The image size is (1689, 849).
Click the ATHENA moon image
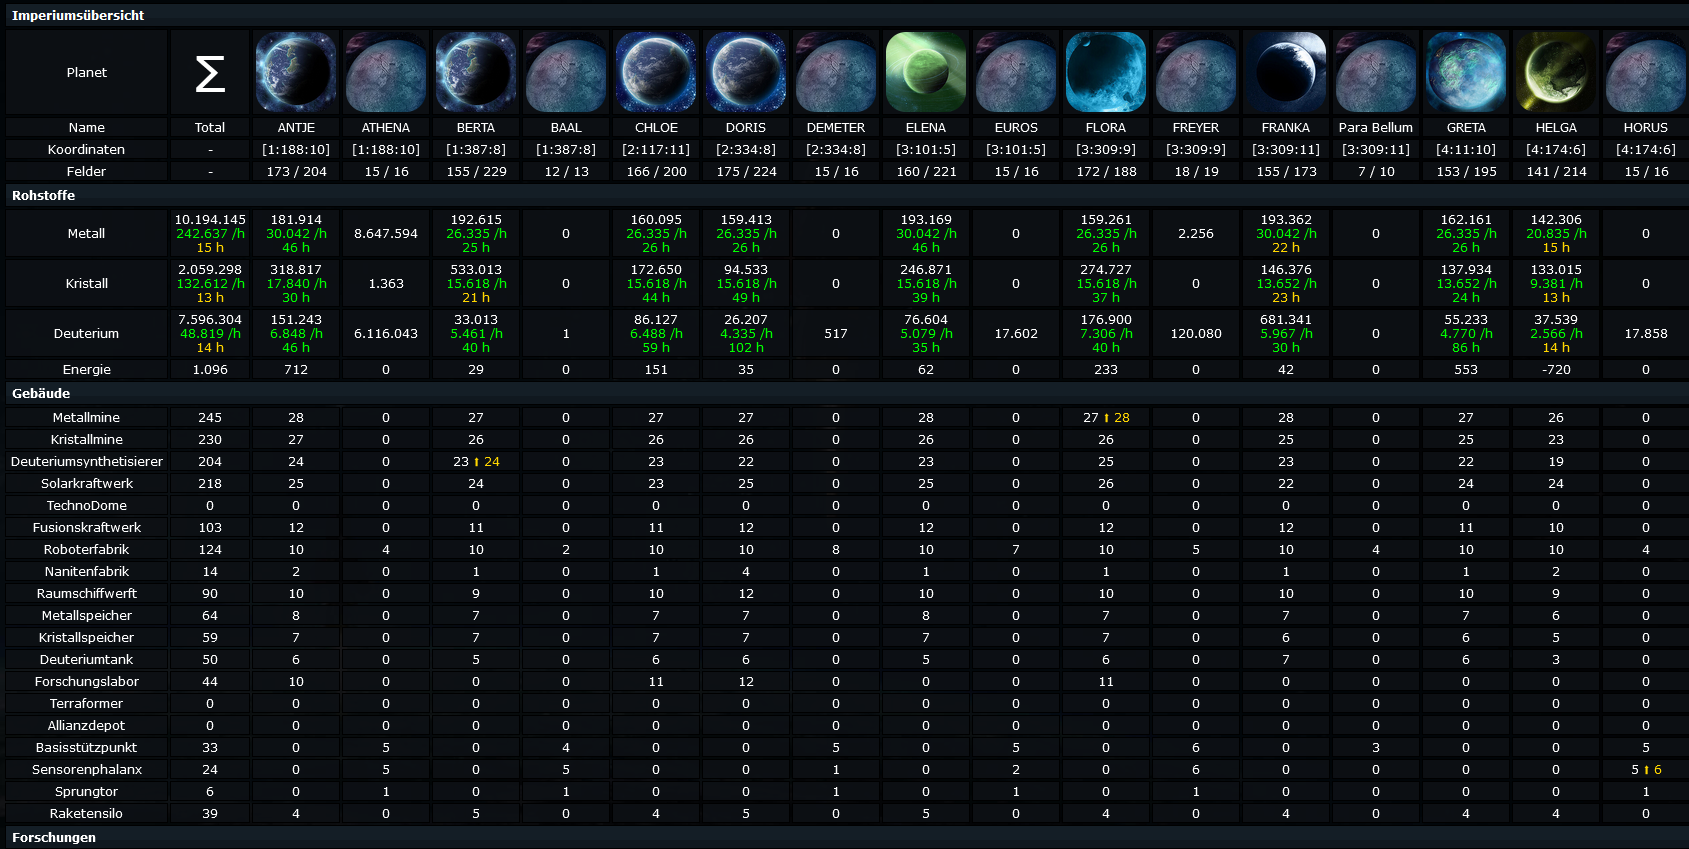386,72
